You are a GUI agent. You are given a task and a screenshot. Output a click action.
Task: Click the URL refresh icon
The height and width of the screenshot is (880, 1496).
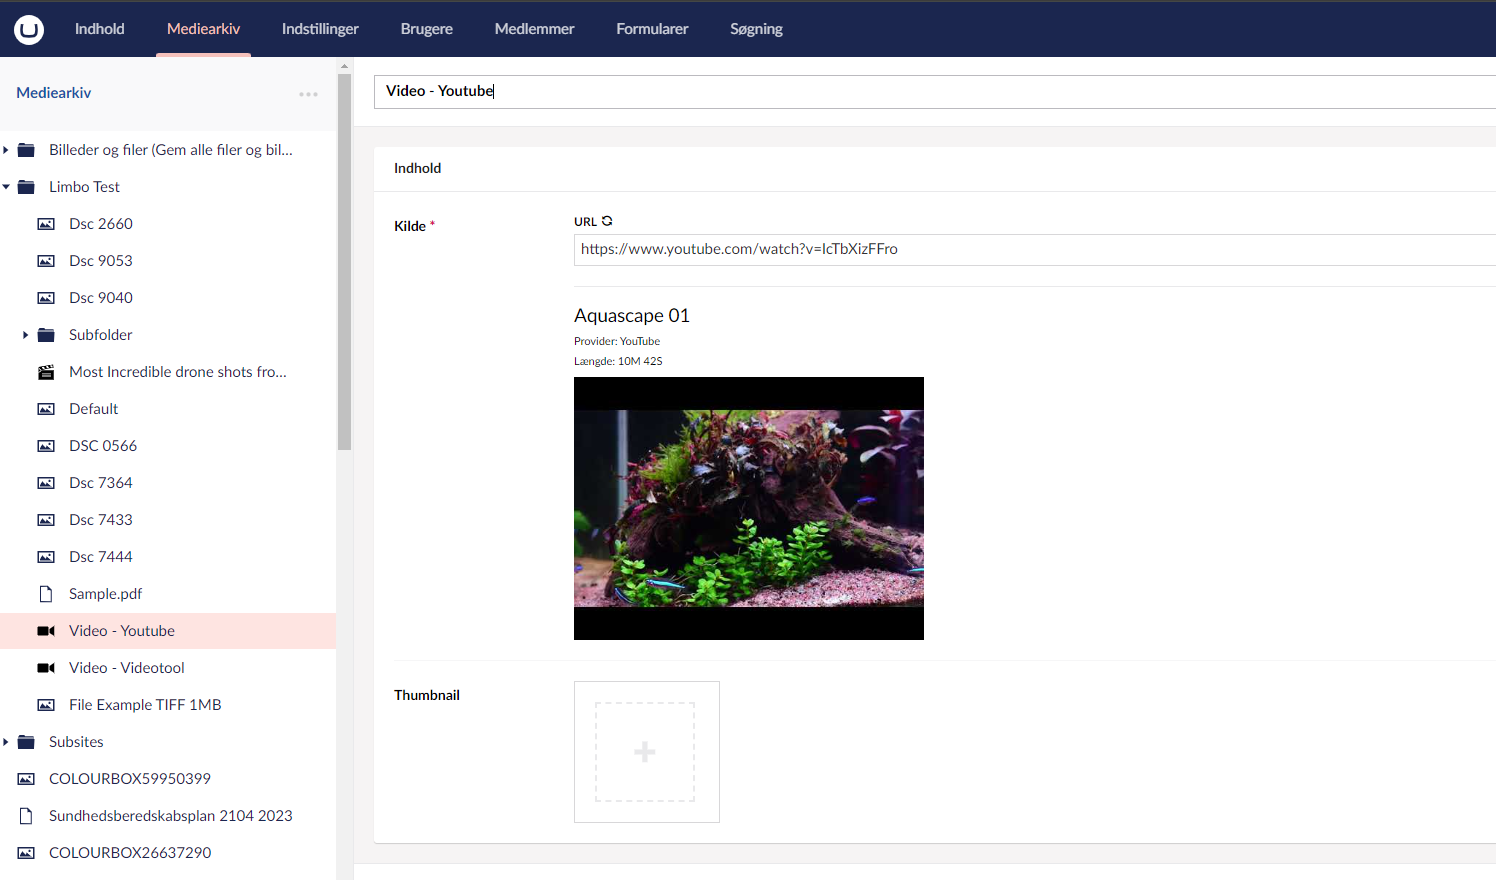click(x=607, y=221)
